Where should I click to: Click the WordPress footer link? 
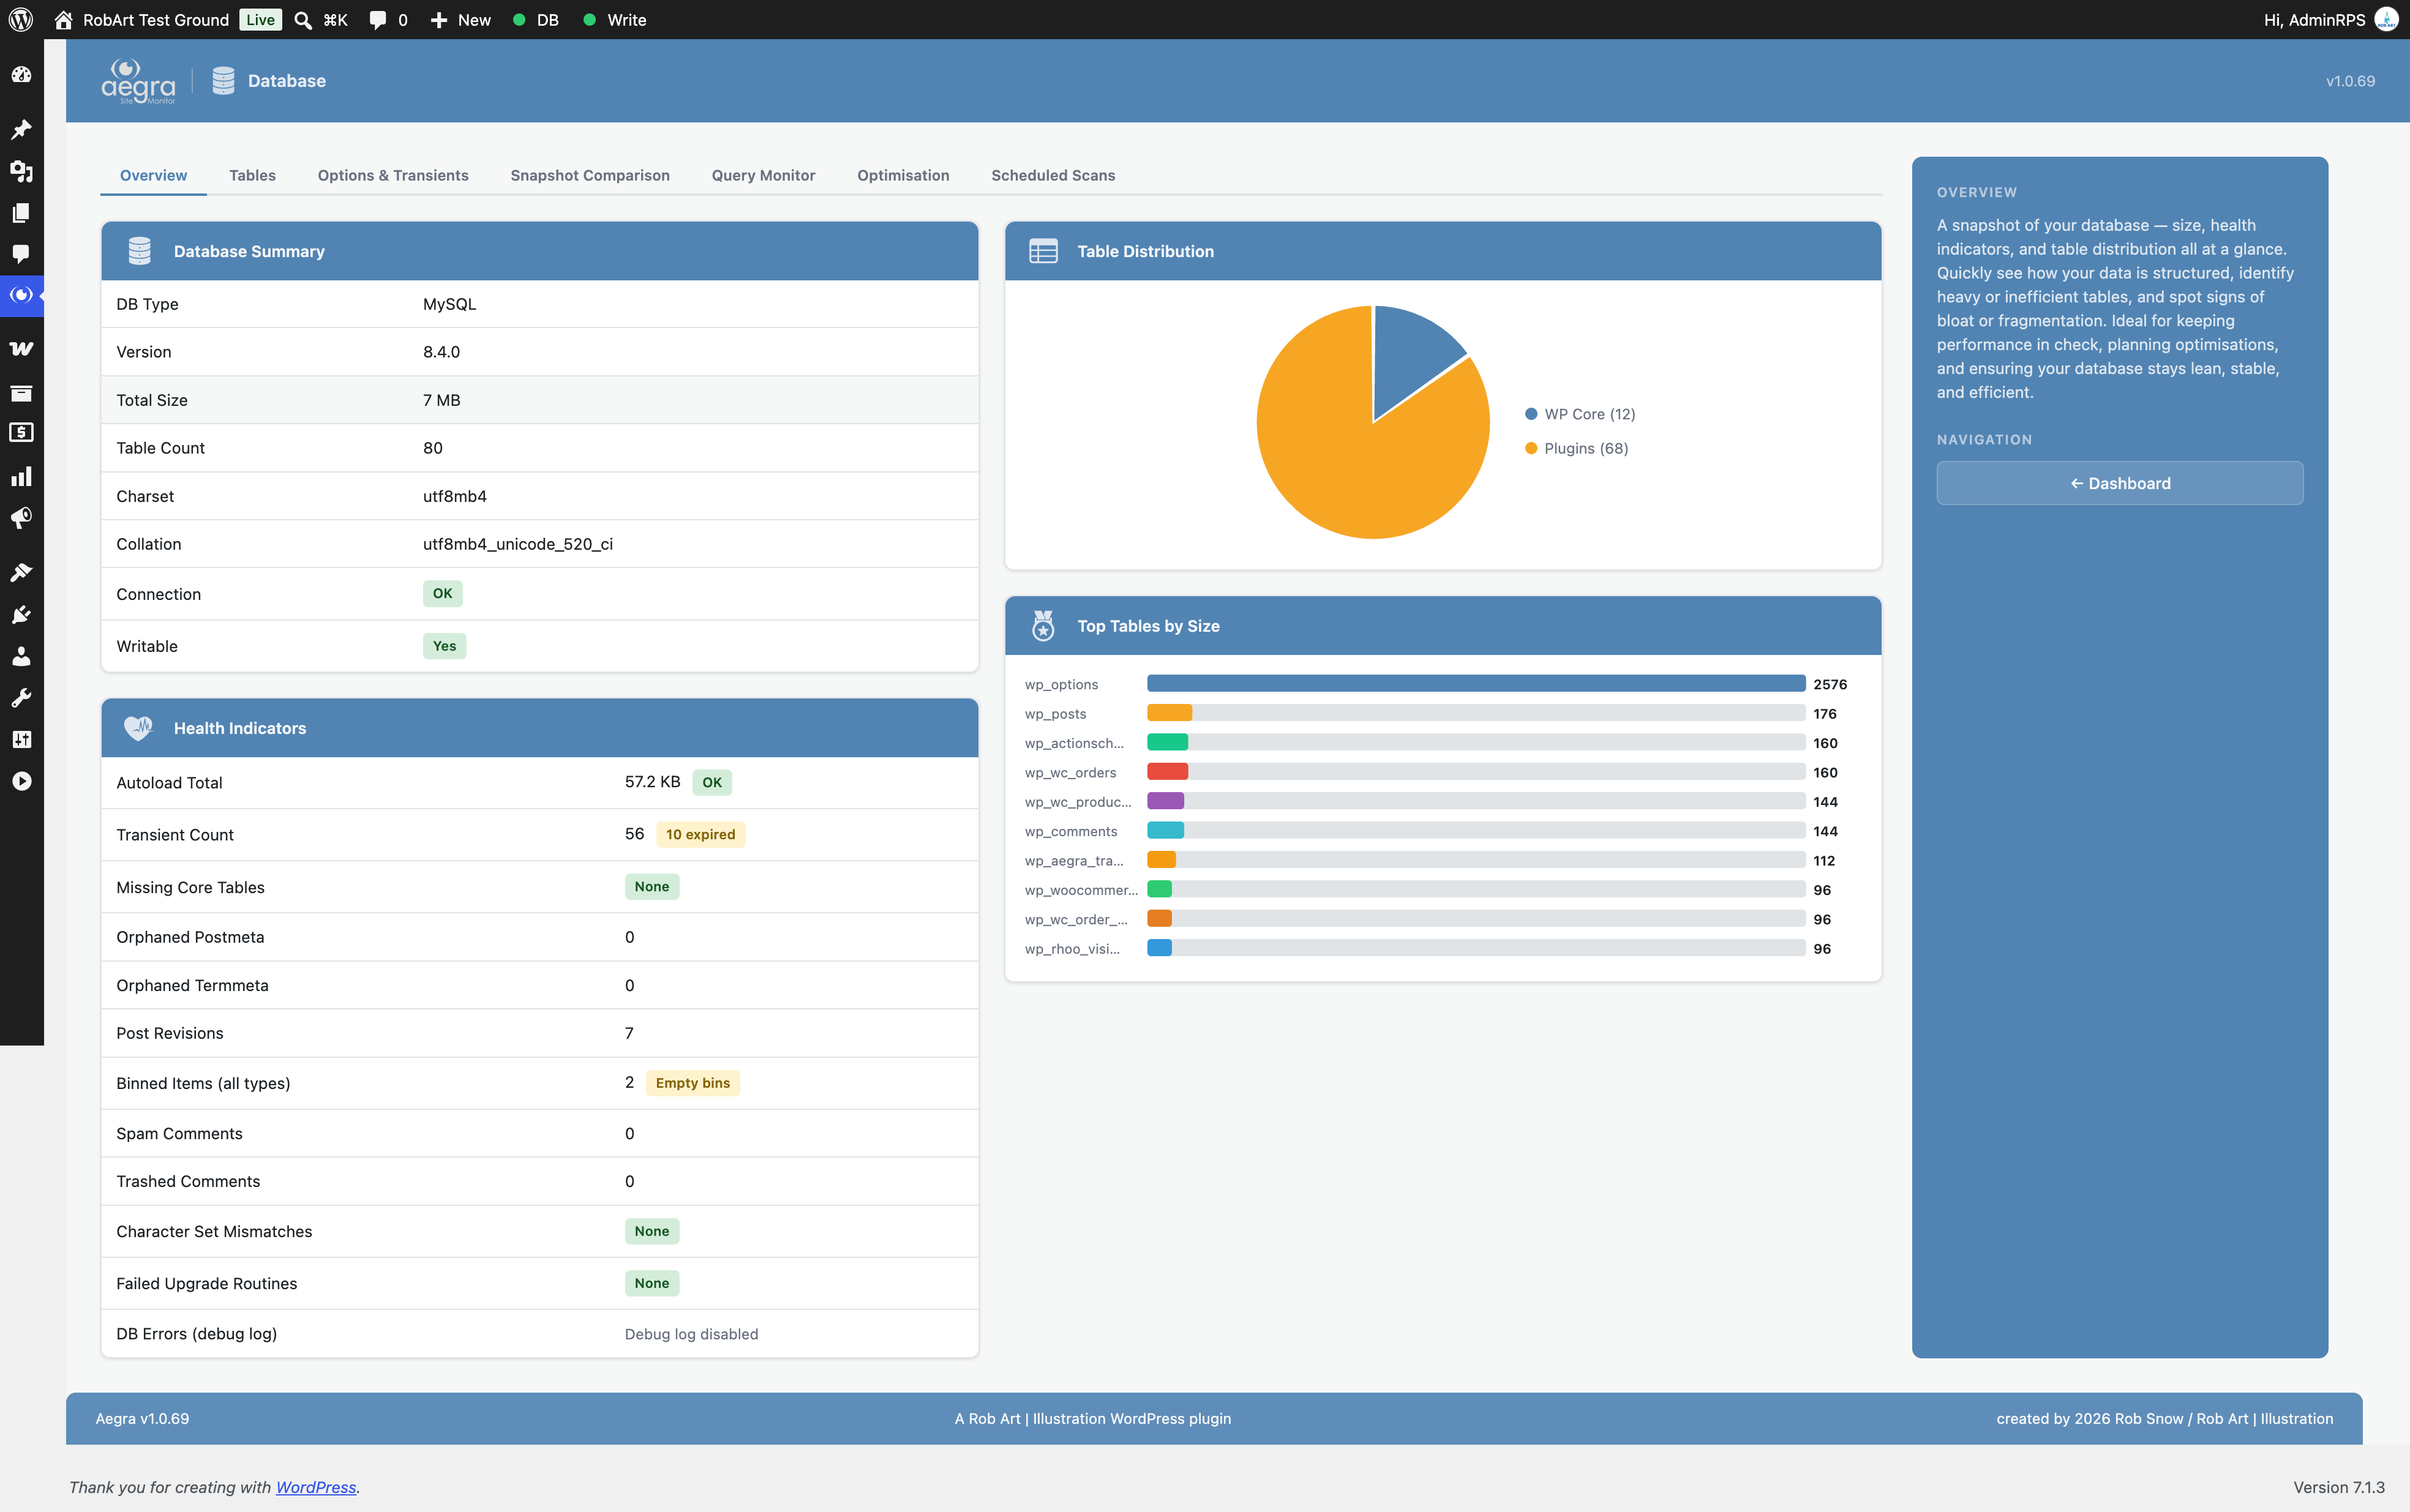tap(316, 1487)
